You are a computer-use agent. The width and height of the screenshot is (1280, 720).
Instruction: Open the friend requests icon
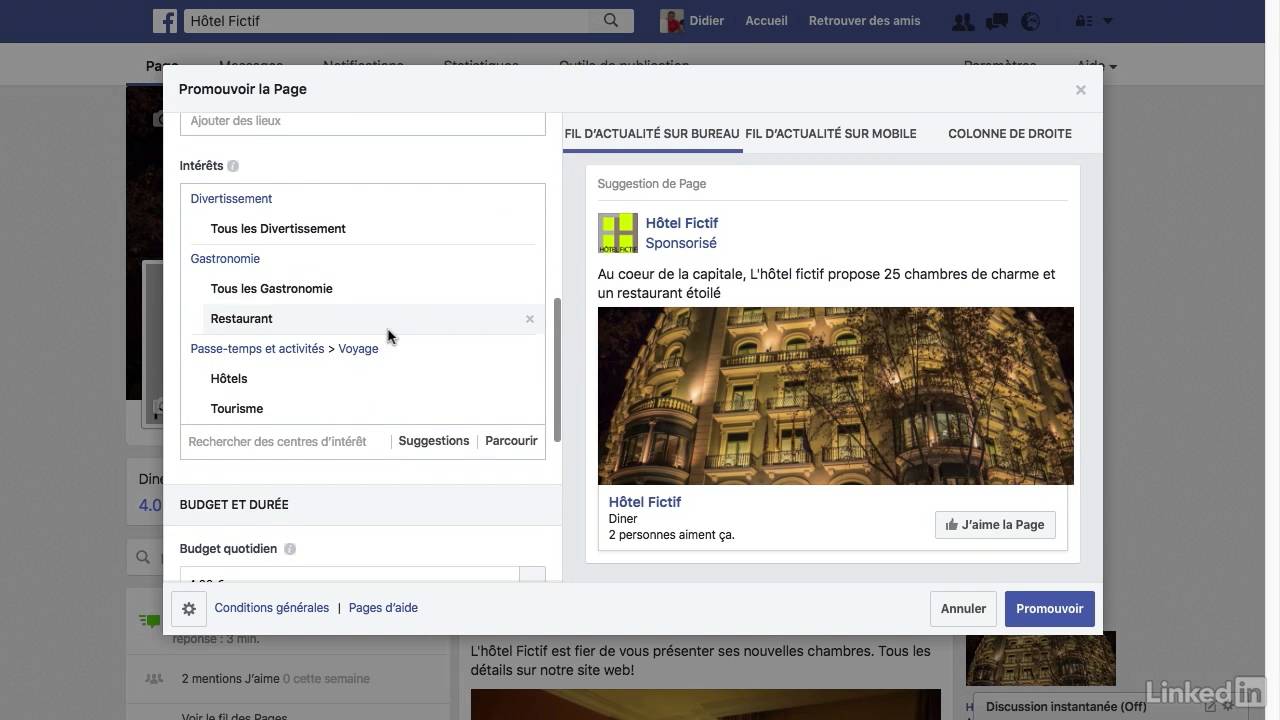(x=963, y=21)
